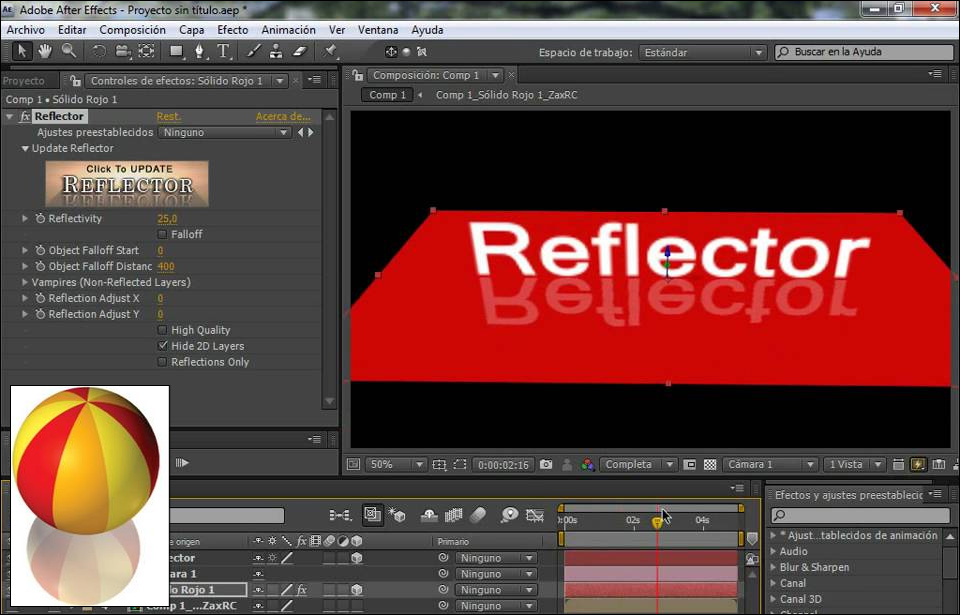Click the Rest. reset link
The height and width of the screenshot is (615, 960).
coord(168,116)
